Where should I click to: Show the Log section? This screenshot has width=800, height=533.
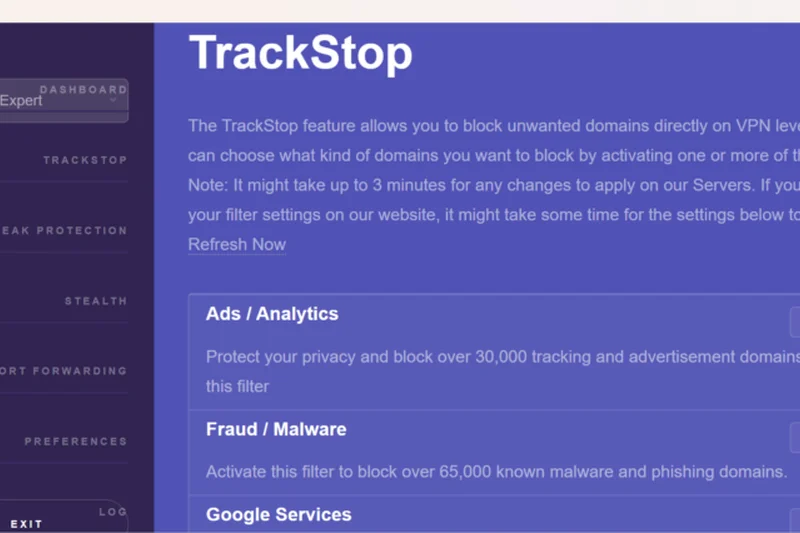pos(112,511)
